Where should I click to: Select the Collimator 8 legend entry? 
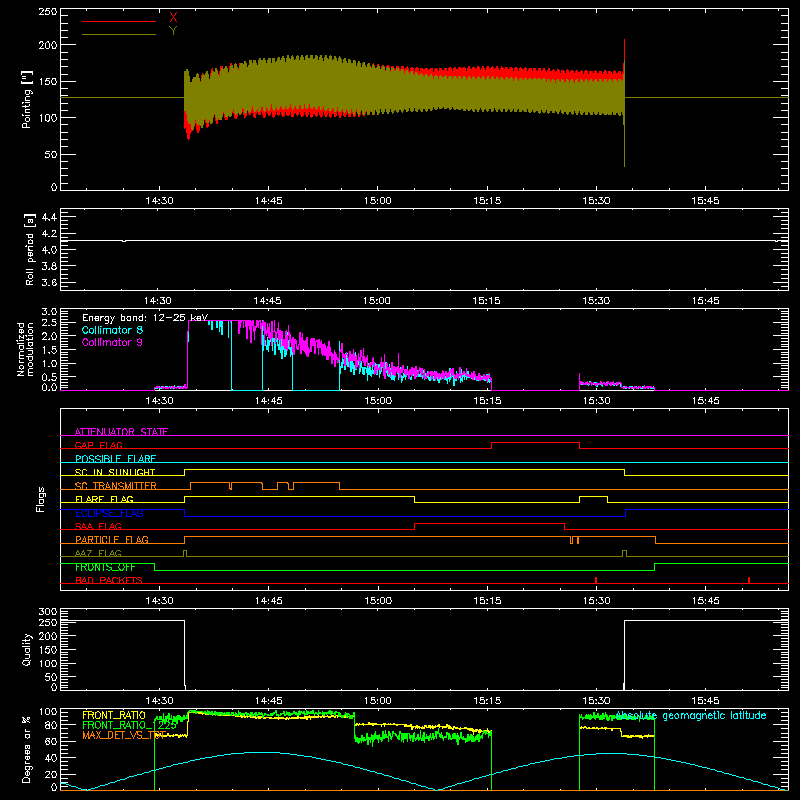(112, 330)
